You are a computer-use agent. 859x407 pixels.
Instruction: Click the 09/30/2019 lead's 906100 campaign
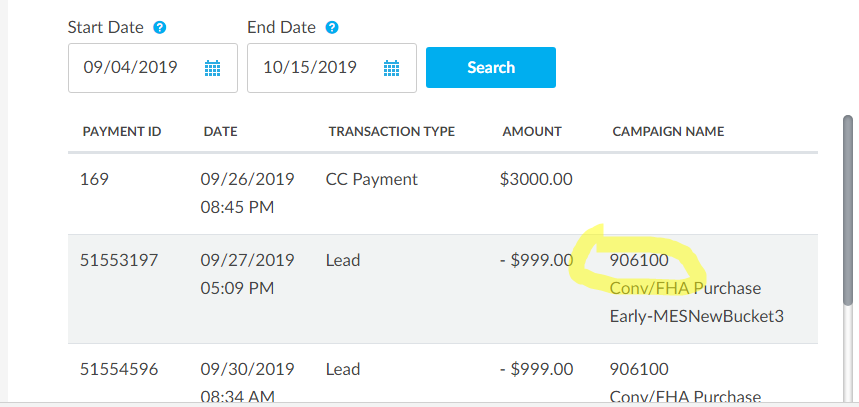pyautogui.click(x=639, y=369)
